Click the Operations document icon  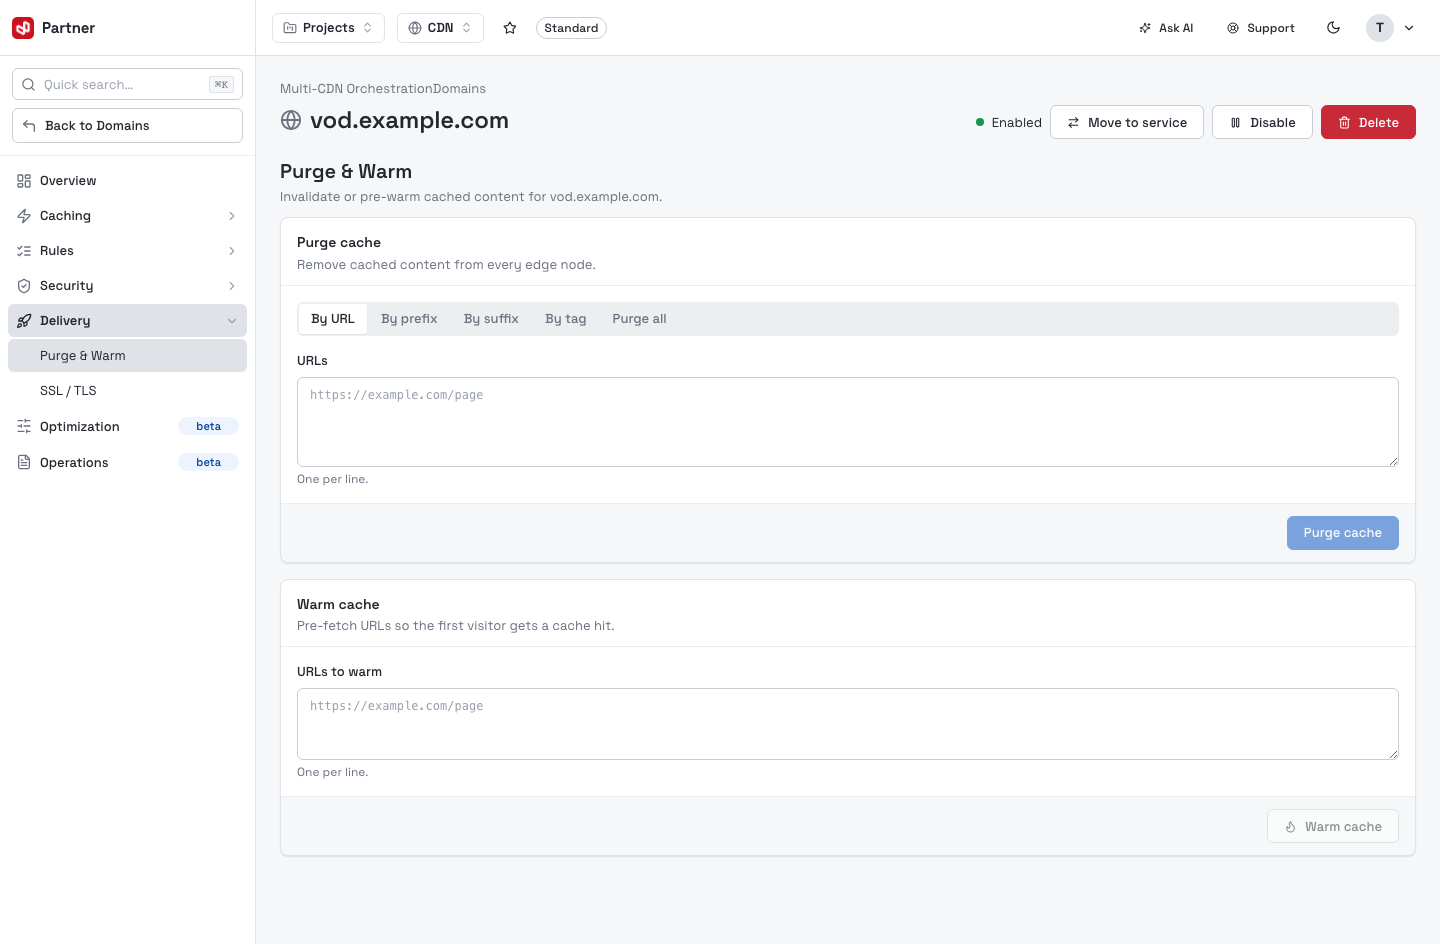point(24,463)
